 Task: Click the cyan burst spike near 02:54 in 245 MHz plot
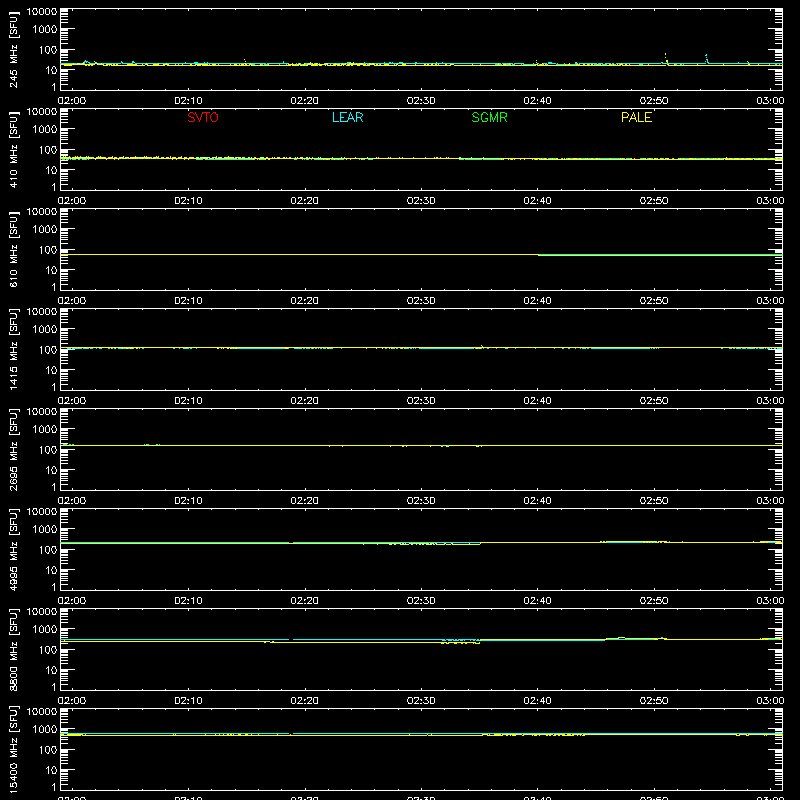pyautogui.click(x=707, y=59)
